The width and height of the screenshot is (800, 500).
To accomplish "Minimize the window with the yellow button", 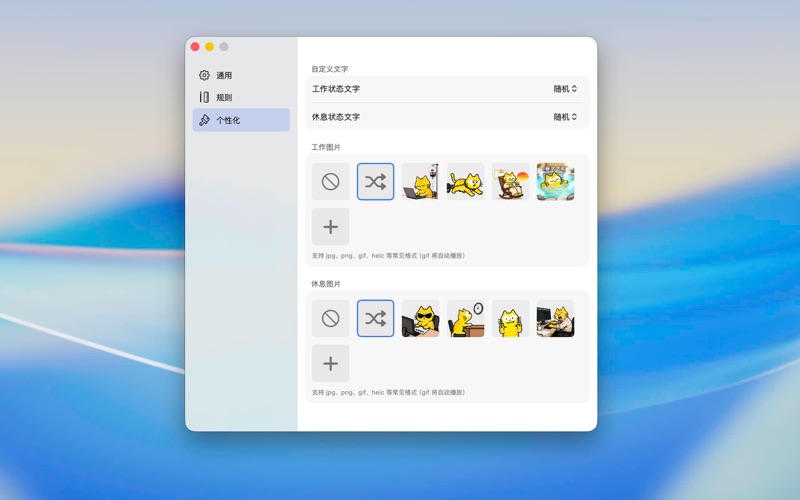I will point(209,47).
